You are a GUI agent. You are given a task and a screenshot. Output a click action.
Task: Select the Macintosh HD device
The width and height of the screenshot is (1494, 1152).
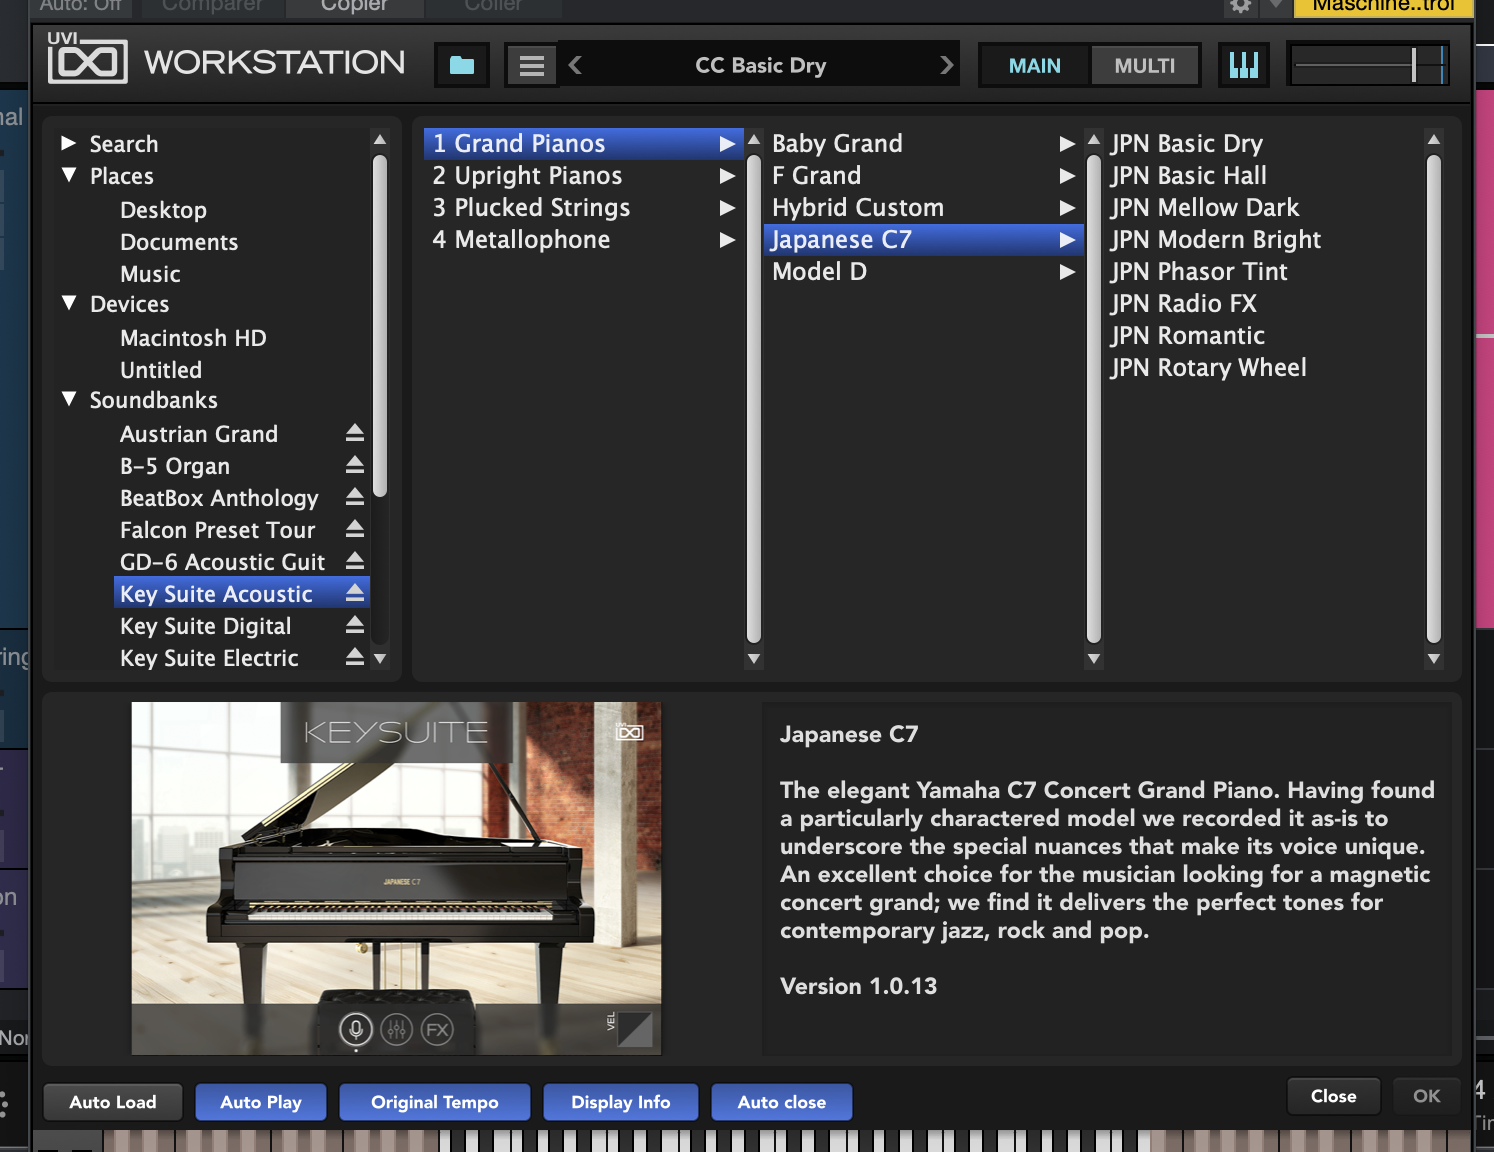pyautogui.click(x=193, y=338)
